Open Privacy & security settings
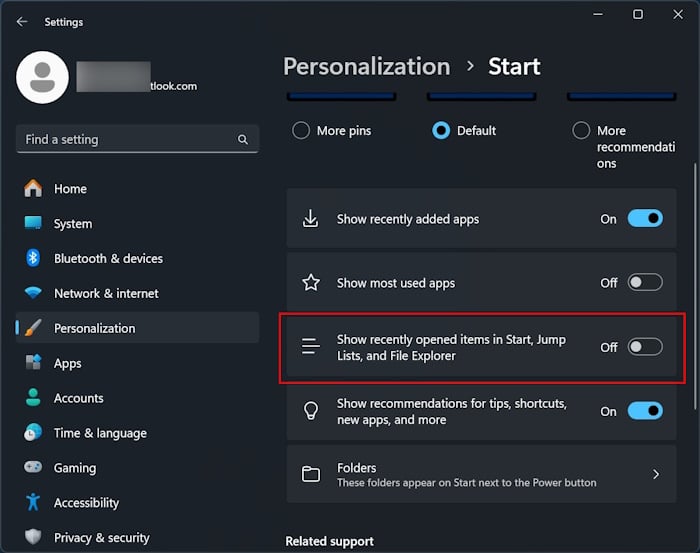The image size is (700, 553). coord(138,537)
